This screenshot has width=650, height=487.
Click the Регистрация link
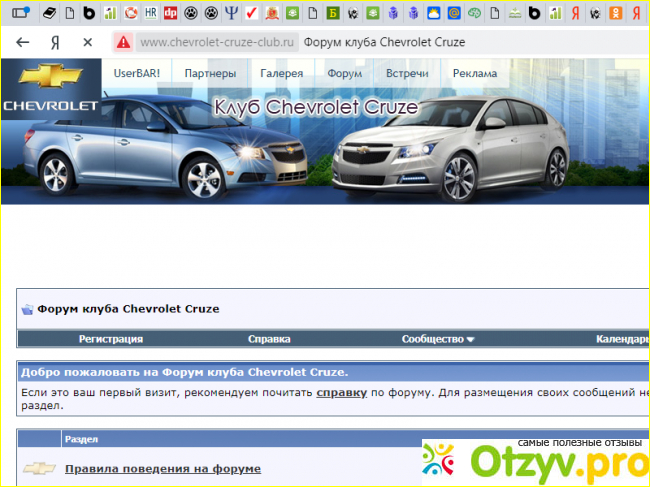tap(111, 339)
